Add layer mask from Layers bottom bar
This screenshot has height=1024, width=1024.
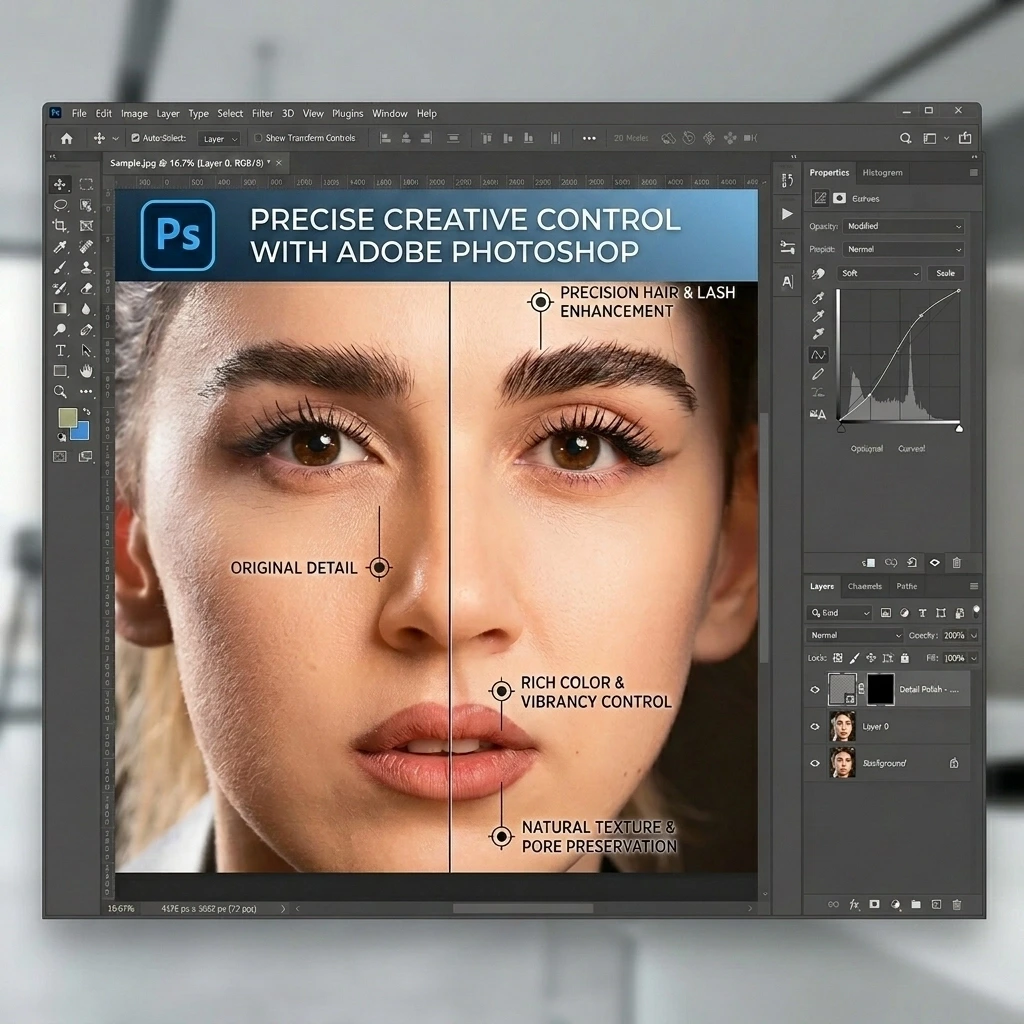[x=874, y=904]
